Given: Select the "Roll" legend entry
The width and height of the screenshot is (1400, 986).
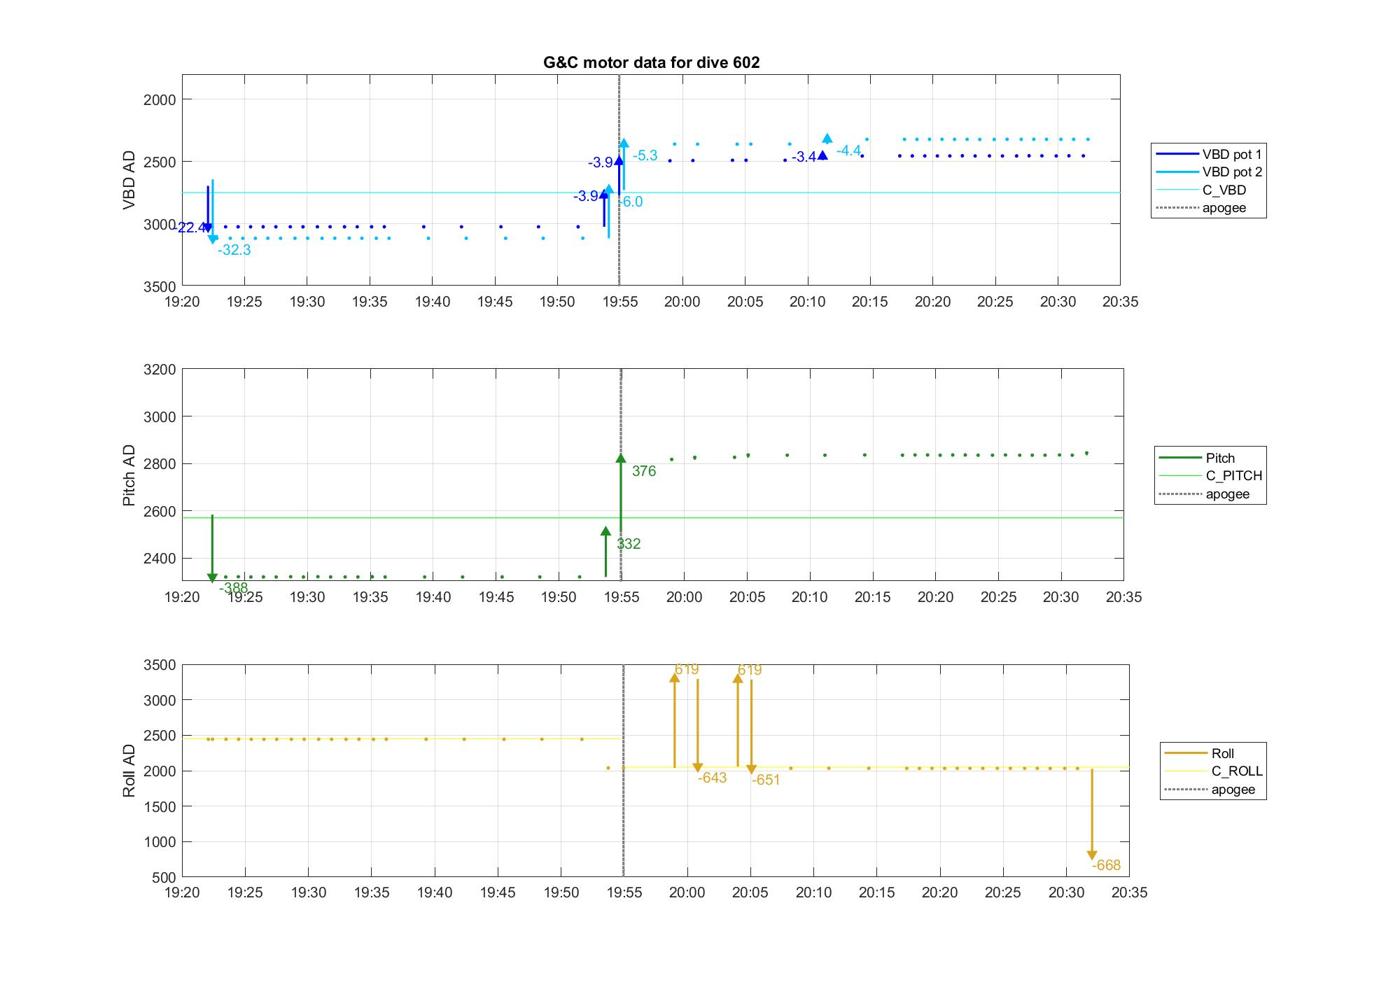Looking at the screenshot, I should tap(1199, 753).
